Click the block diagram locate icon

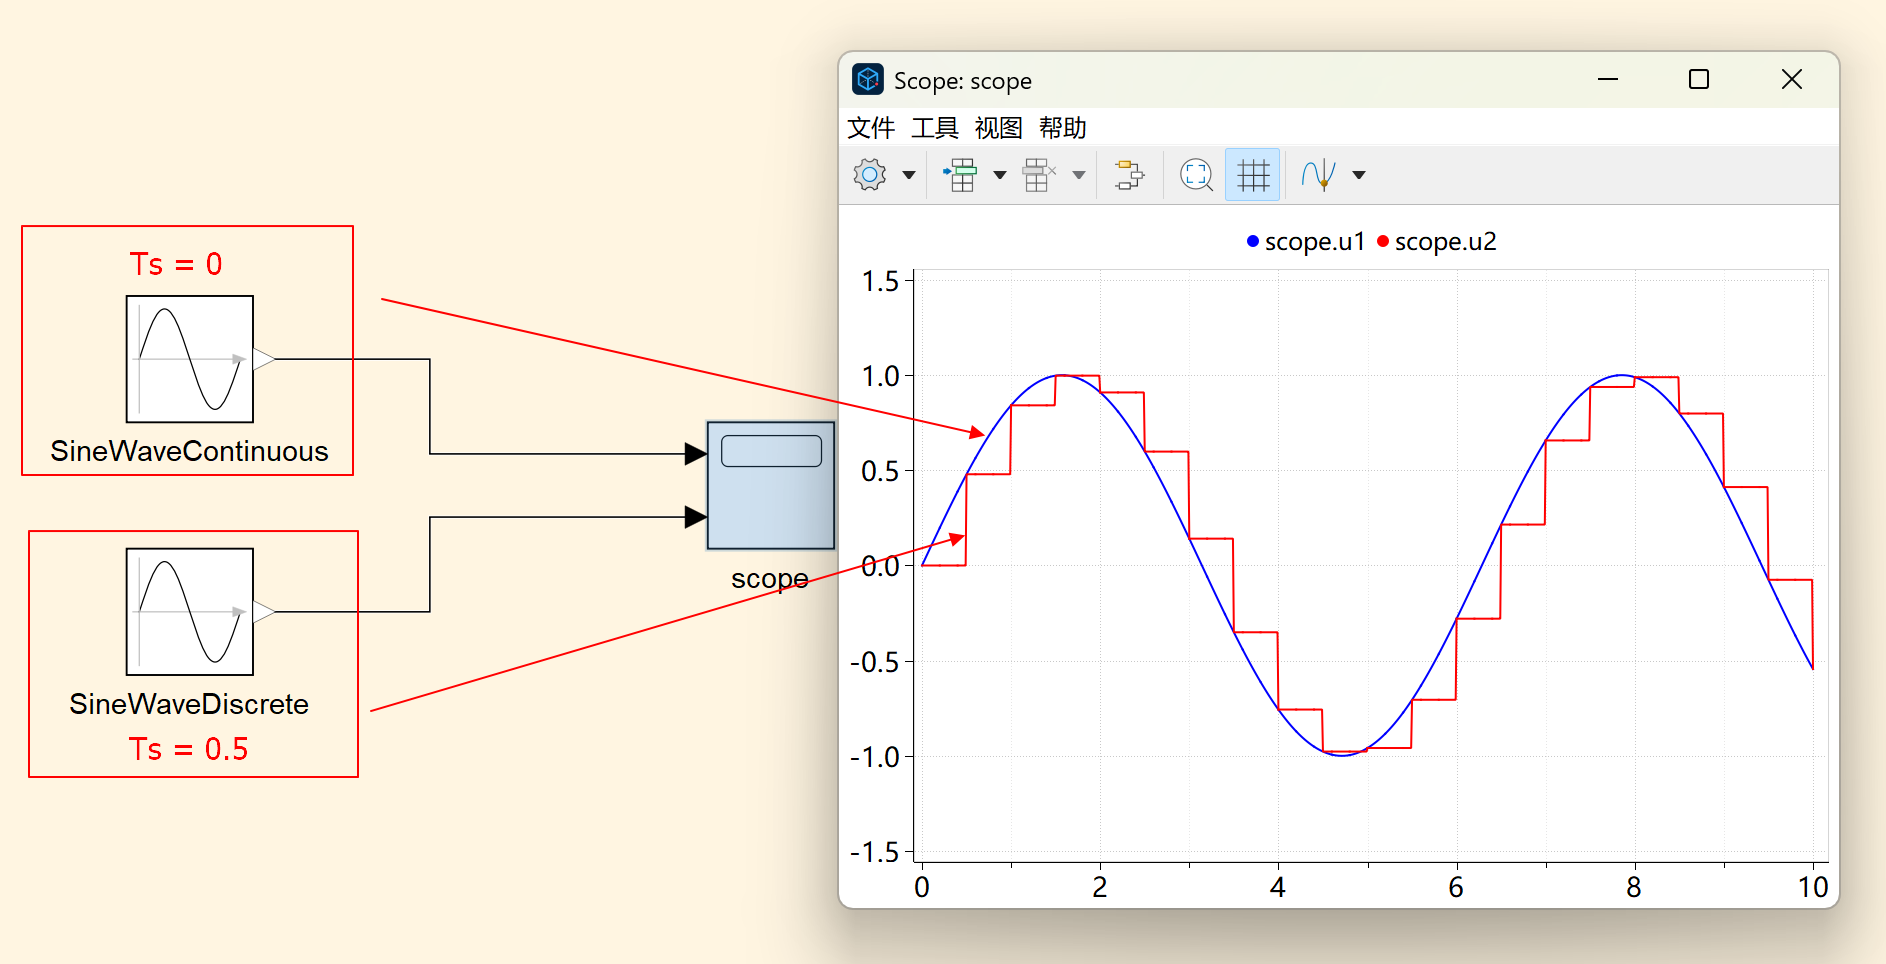click(x=1129, y=175)
